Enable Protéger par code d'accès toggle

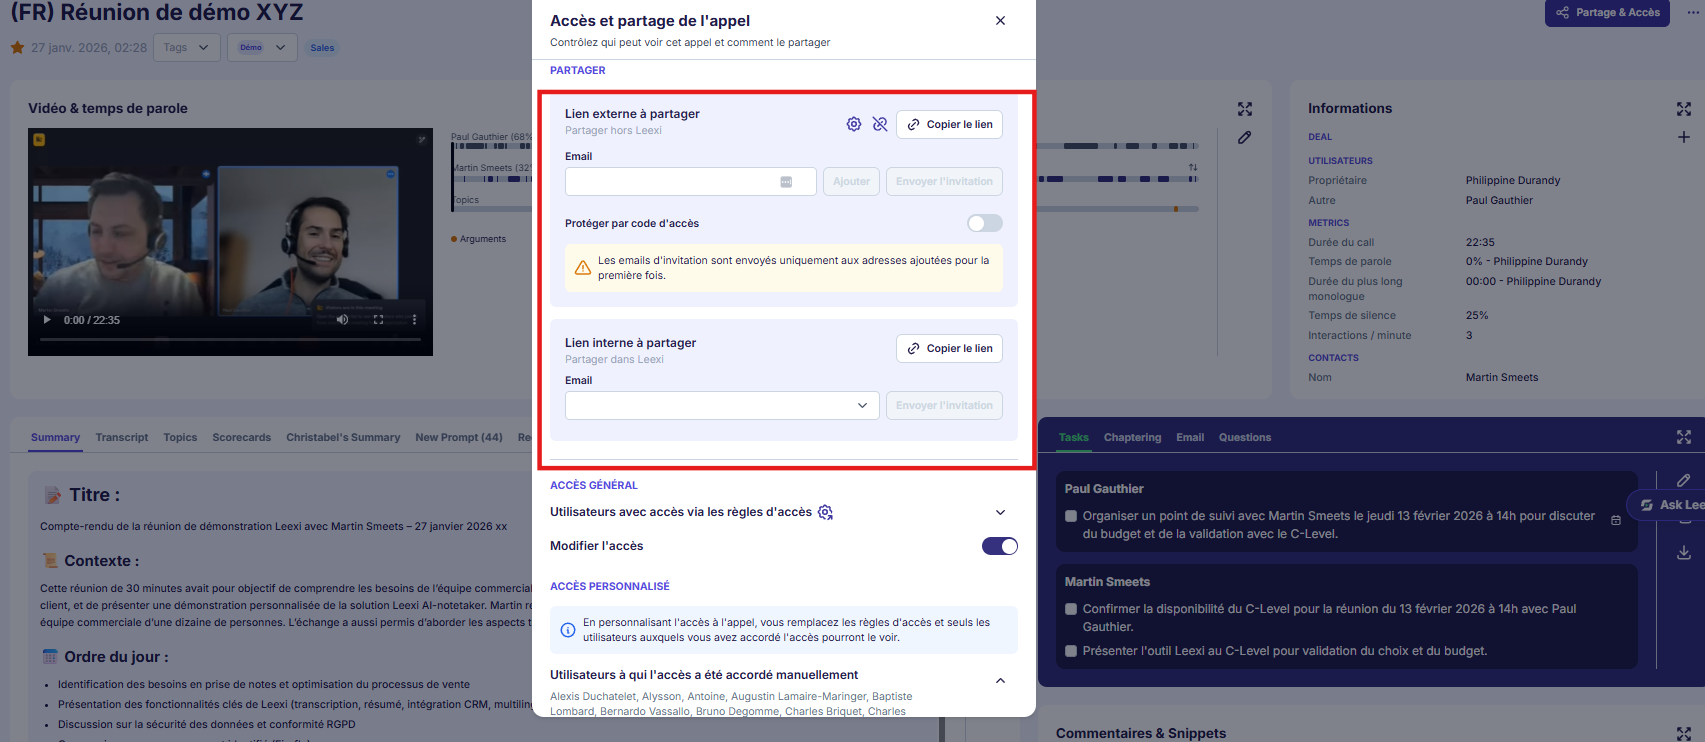coord(985,223)
